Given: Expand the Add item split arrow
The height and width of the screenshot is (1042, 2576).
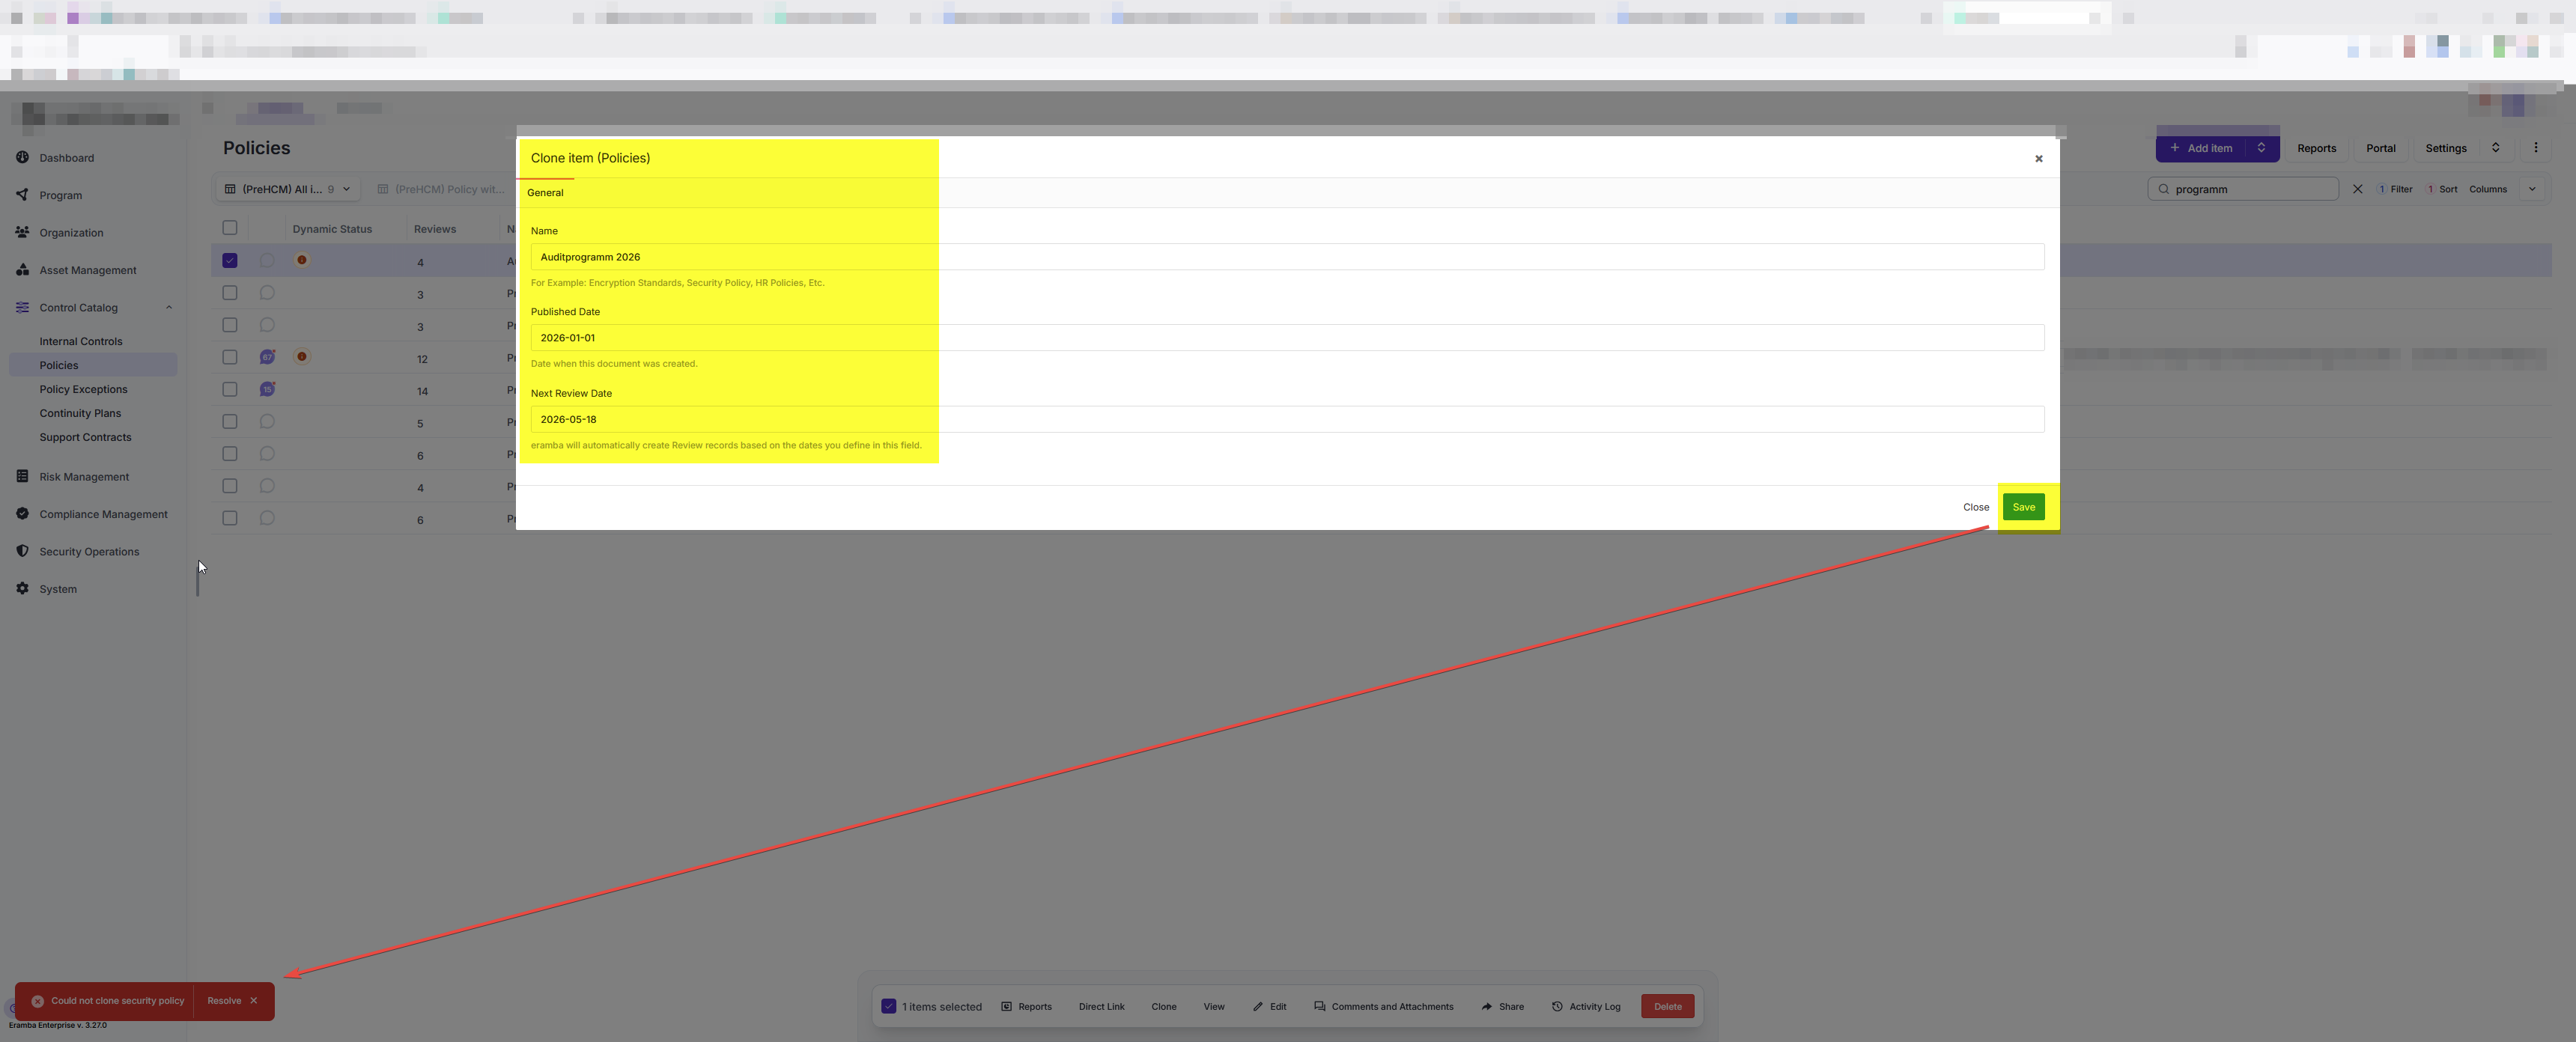Looking at the screenshot, I should point(2261,148).
